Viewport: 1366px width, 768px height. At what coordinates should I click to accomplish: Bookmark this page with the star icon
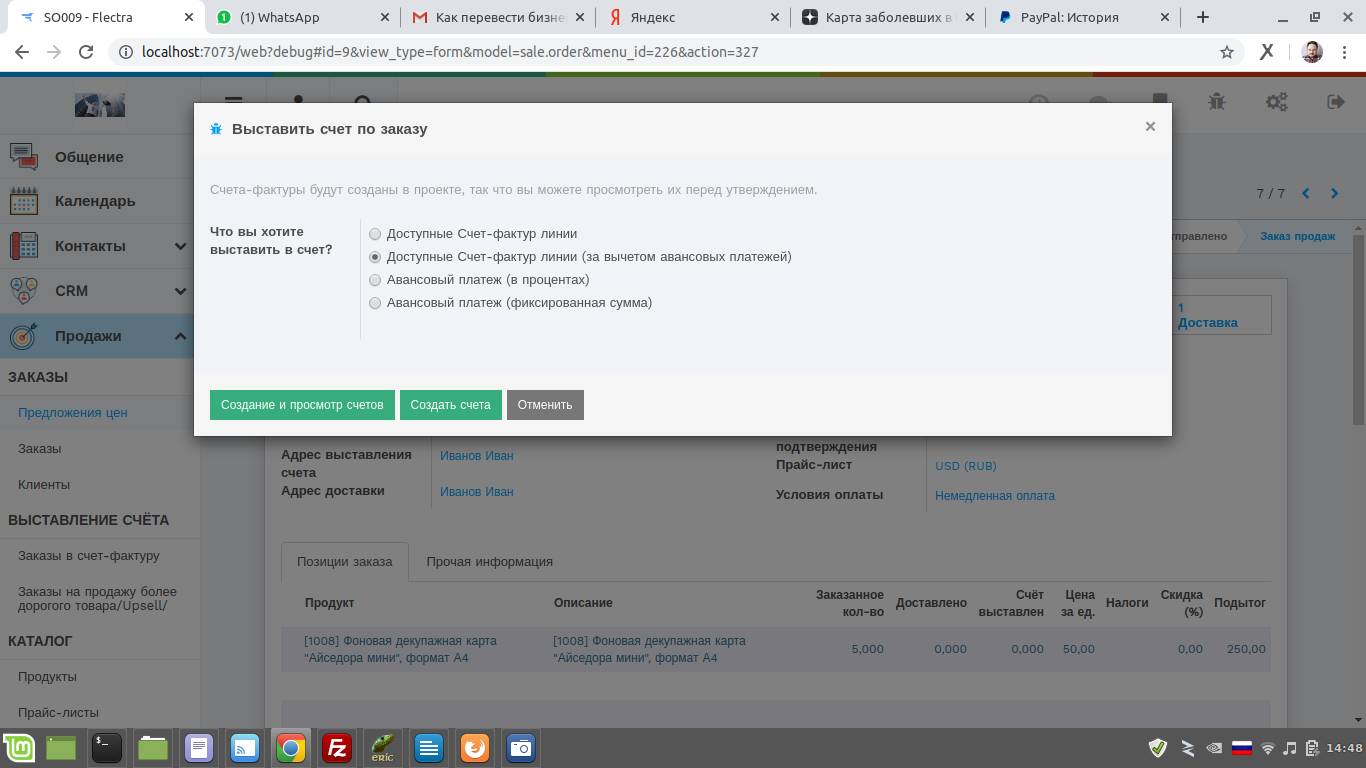1227,52
